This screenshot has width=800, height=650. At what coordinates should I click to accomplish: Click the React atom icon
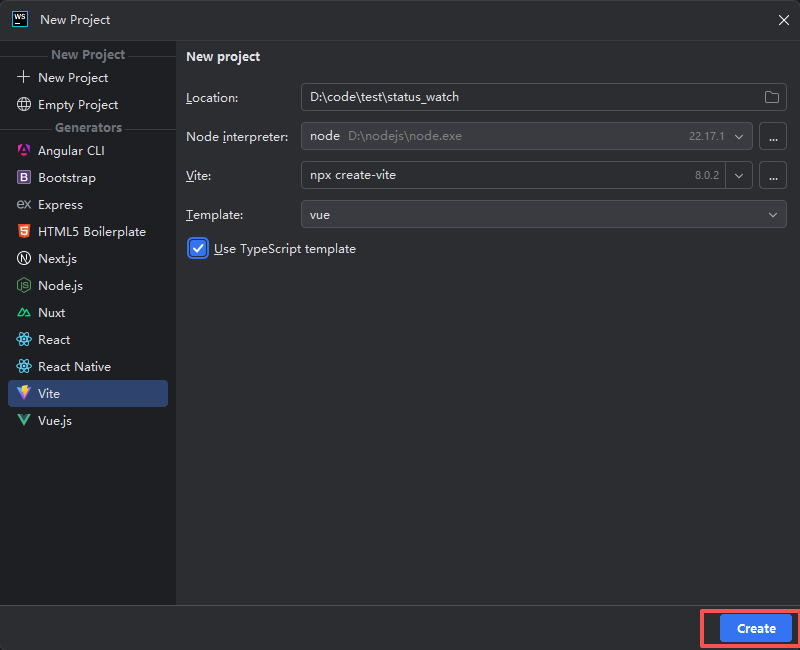pyautogui.click(x=23, y=339)
